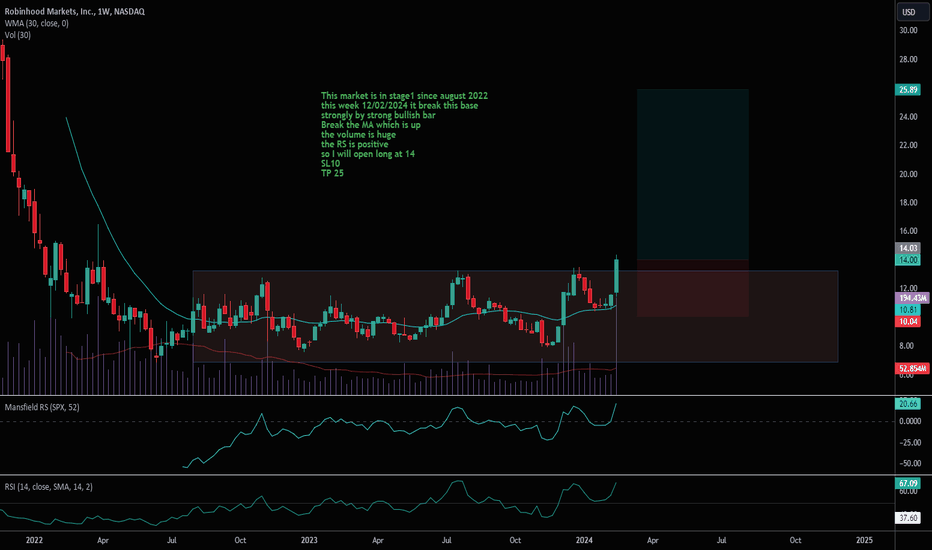Click the 0.0000 Mansfield RS zero level label

pyautogui.click(x=910, y=421)
